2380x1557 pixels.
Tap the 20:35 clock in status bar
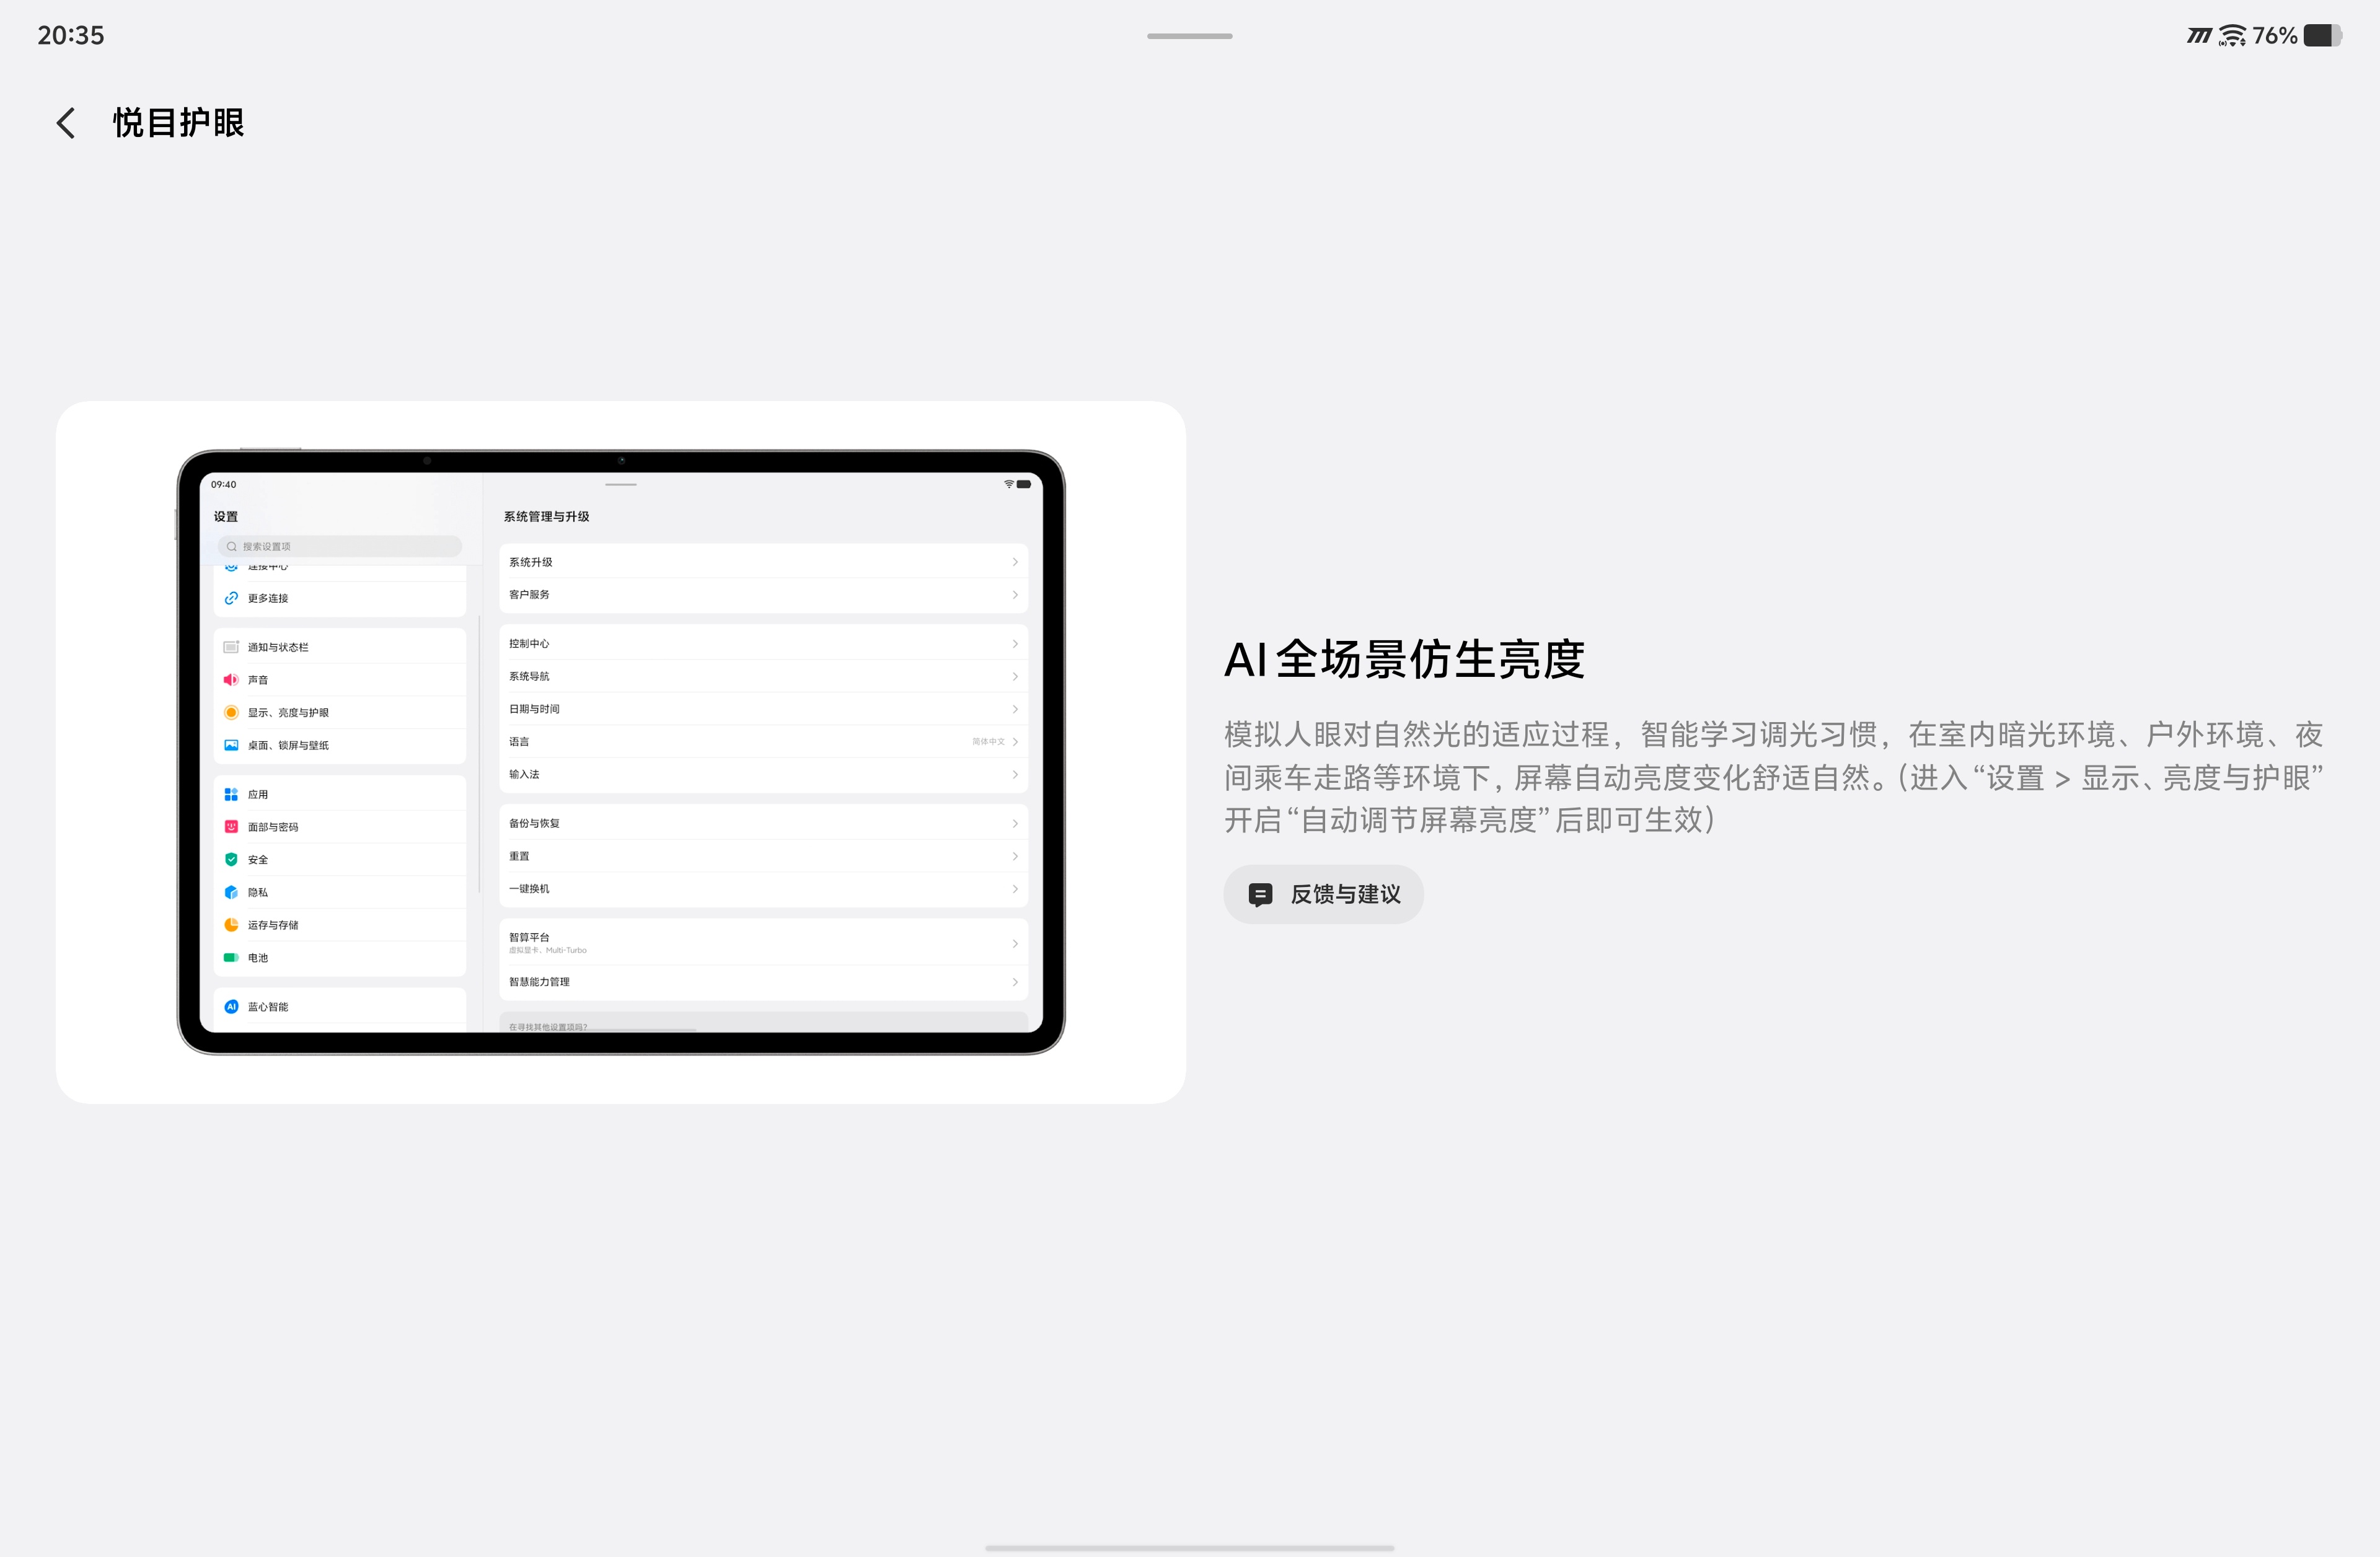pyautogui.click(x=71, y=35)
